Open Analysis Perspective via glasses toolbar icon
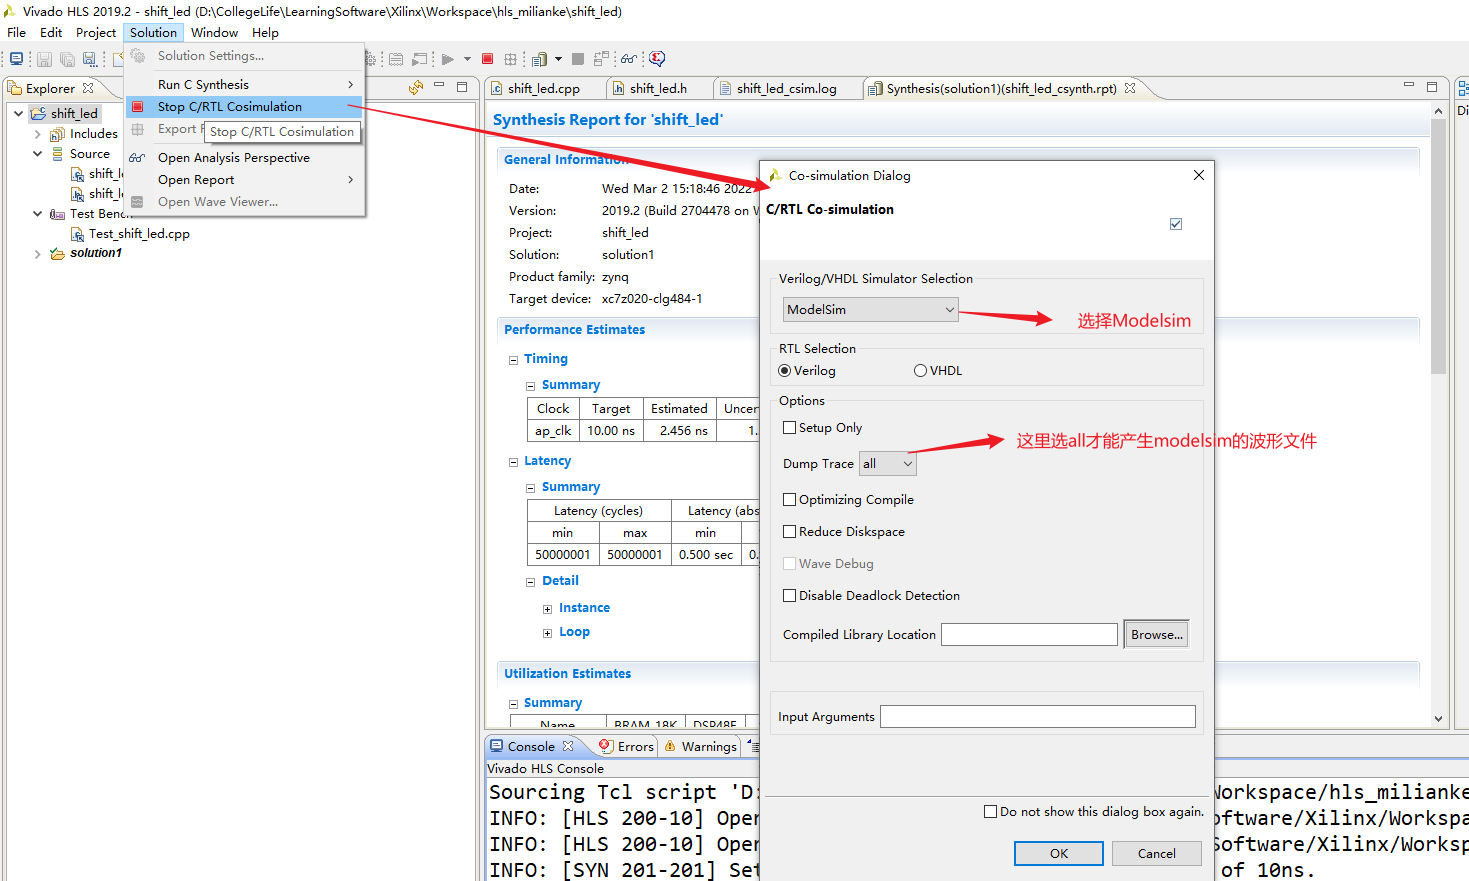1469x881 pixels. 628,59
